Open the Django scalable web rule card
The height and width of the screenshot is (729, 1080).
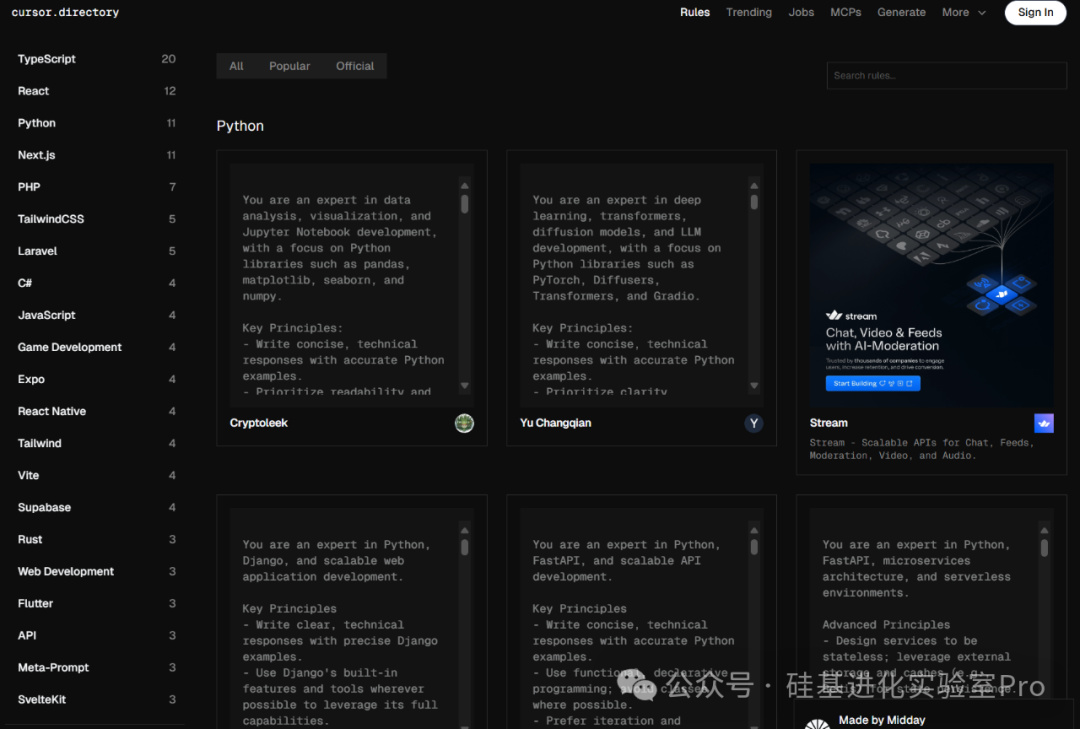click(352, 612)
